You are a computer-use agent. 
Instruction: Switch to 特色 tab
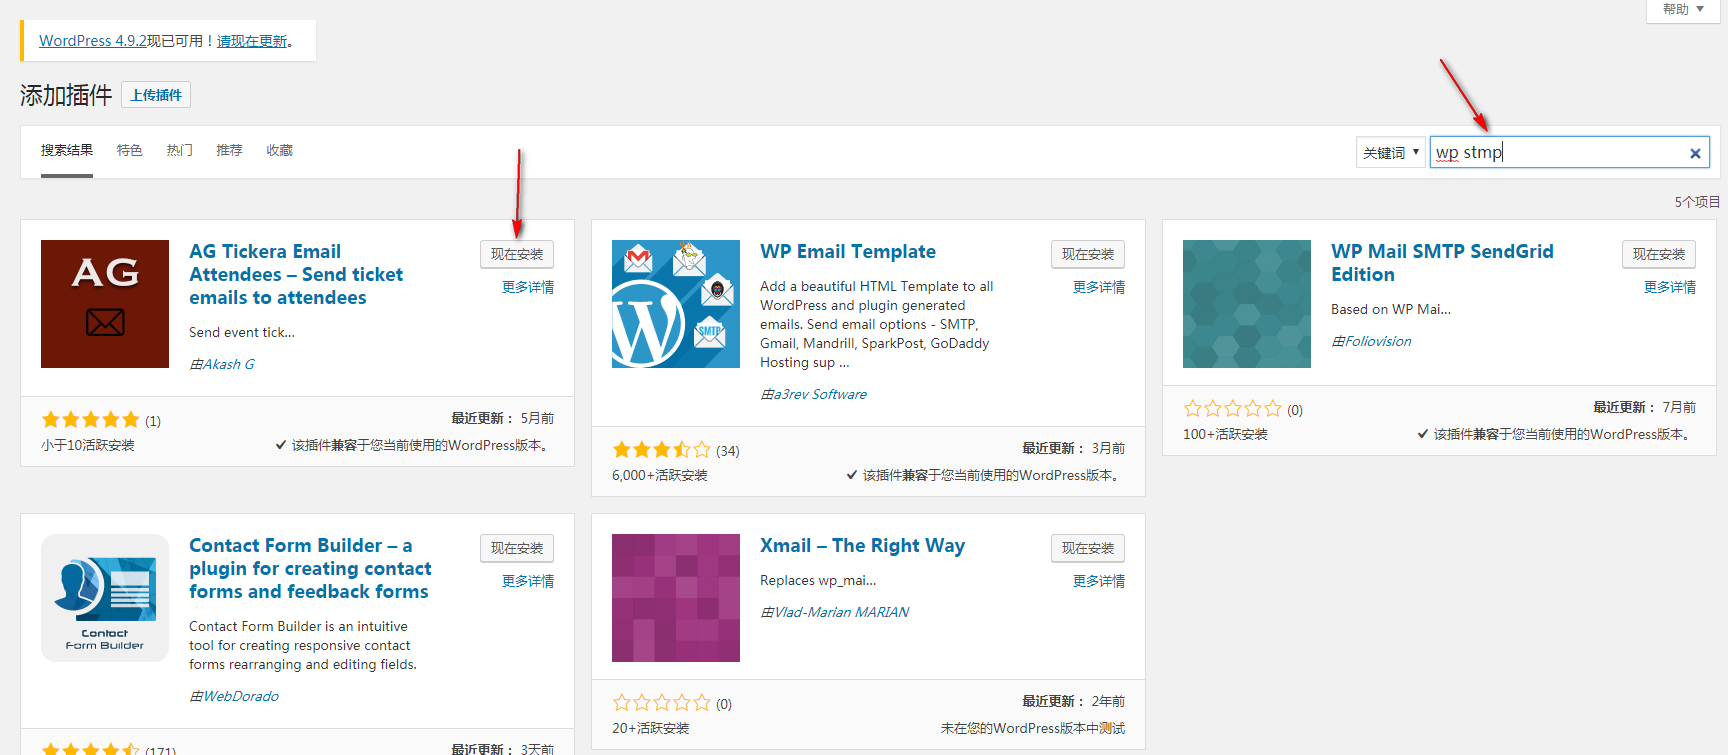130,150
